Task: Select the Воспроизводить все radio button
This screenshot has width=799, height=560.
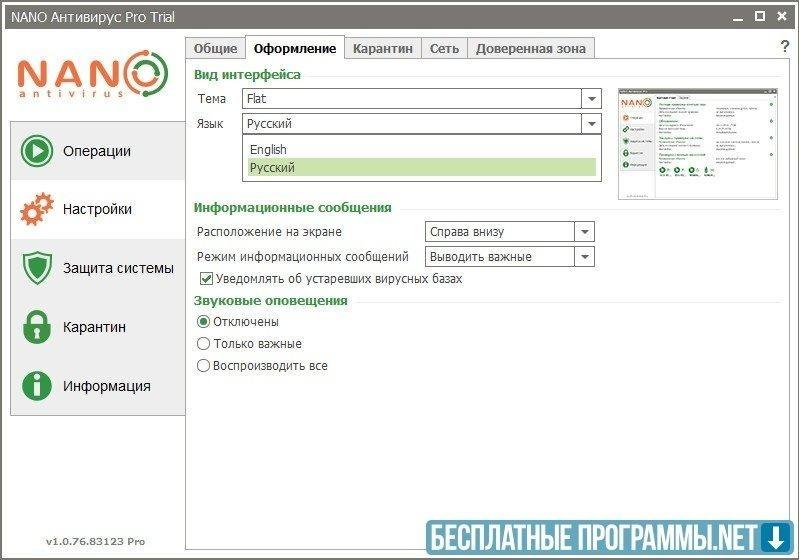Action: [204, 366]
